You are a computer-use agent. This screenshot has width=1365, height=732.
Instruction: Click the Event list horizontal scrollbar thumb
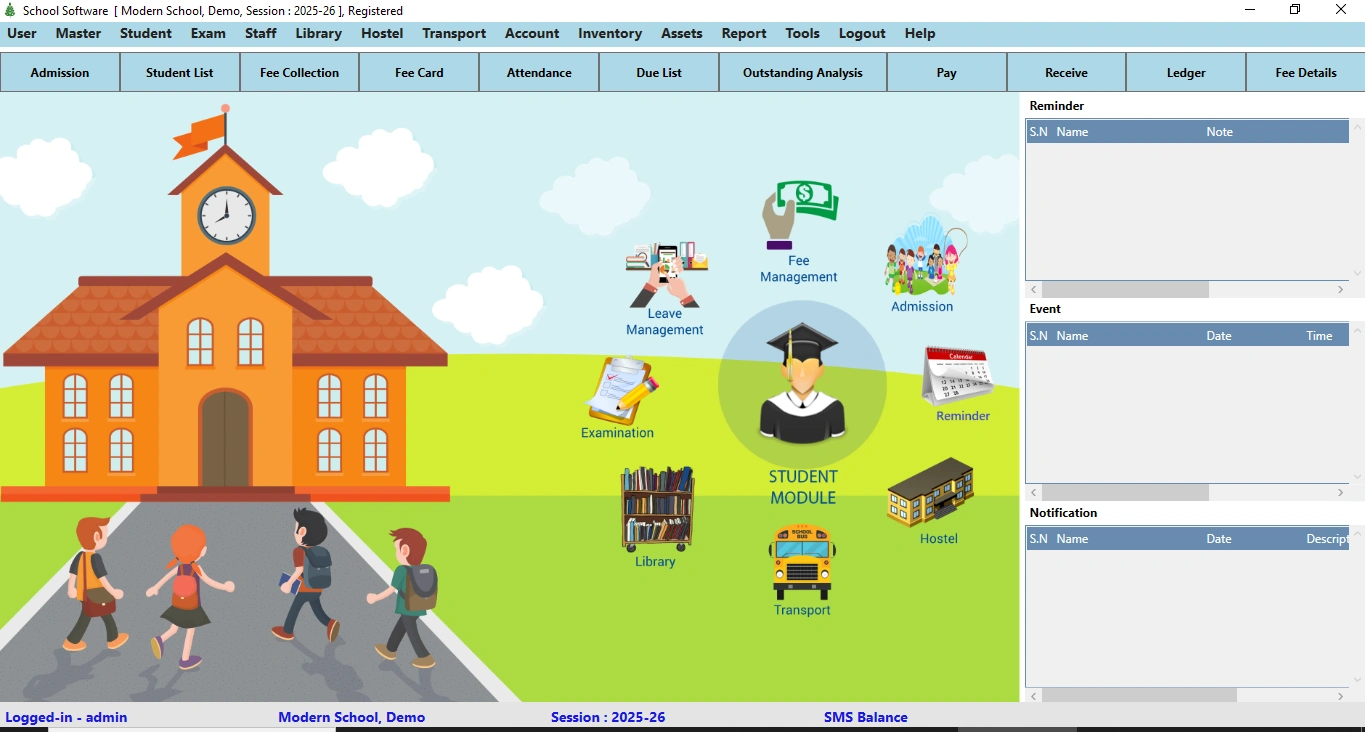[x=1125, y=493]
